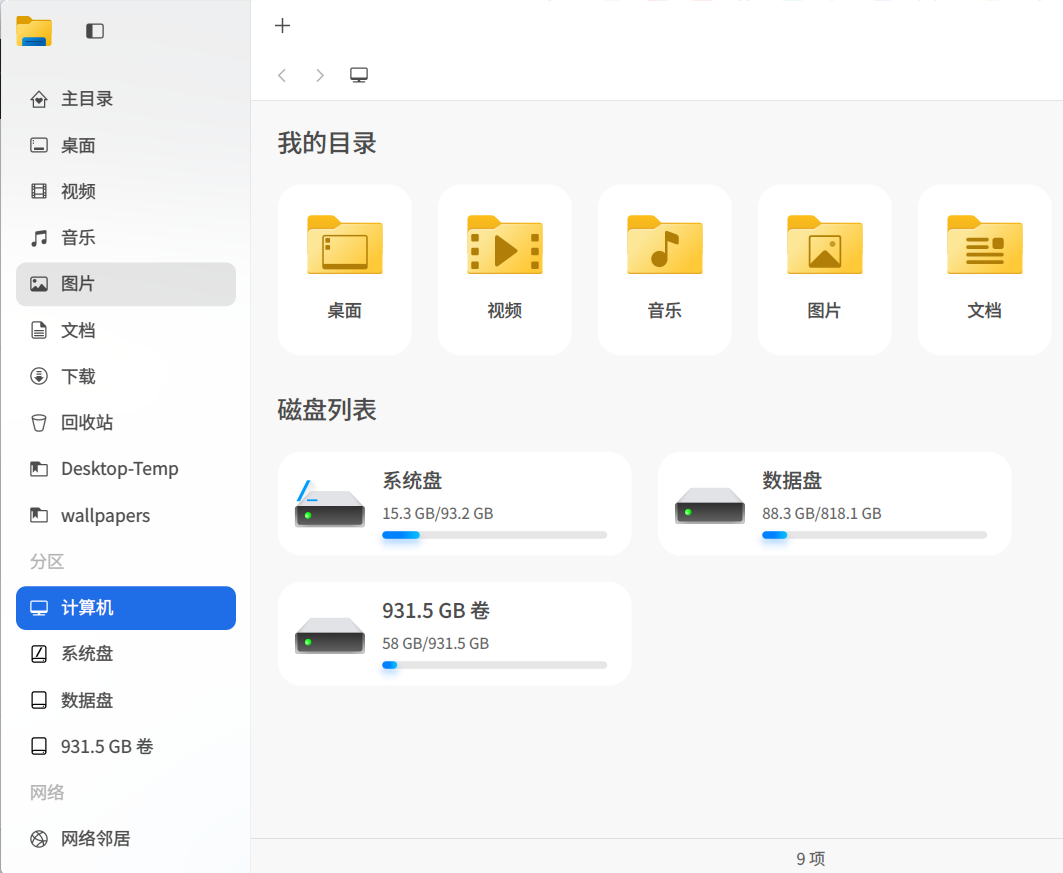1063x873 pixels.
Task: Open 系统盘 in the sidebar
Action: tap(126, 654)
